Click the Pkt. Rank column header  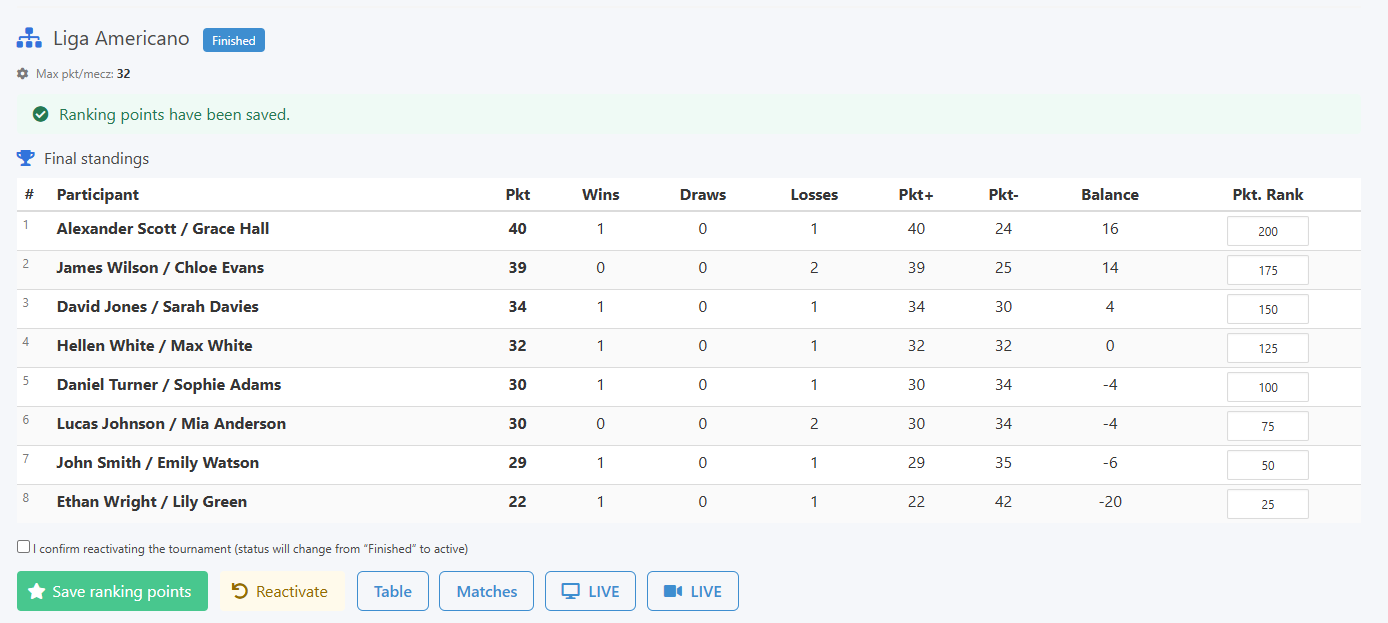click(x=1268, y=195)
